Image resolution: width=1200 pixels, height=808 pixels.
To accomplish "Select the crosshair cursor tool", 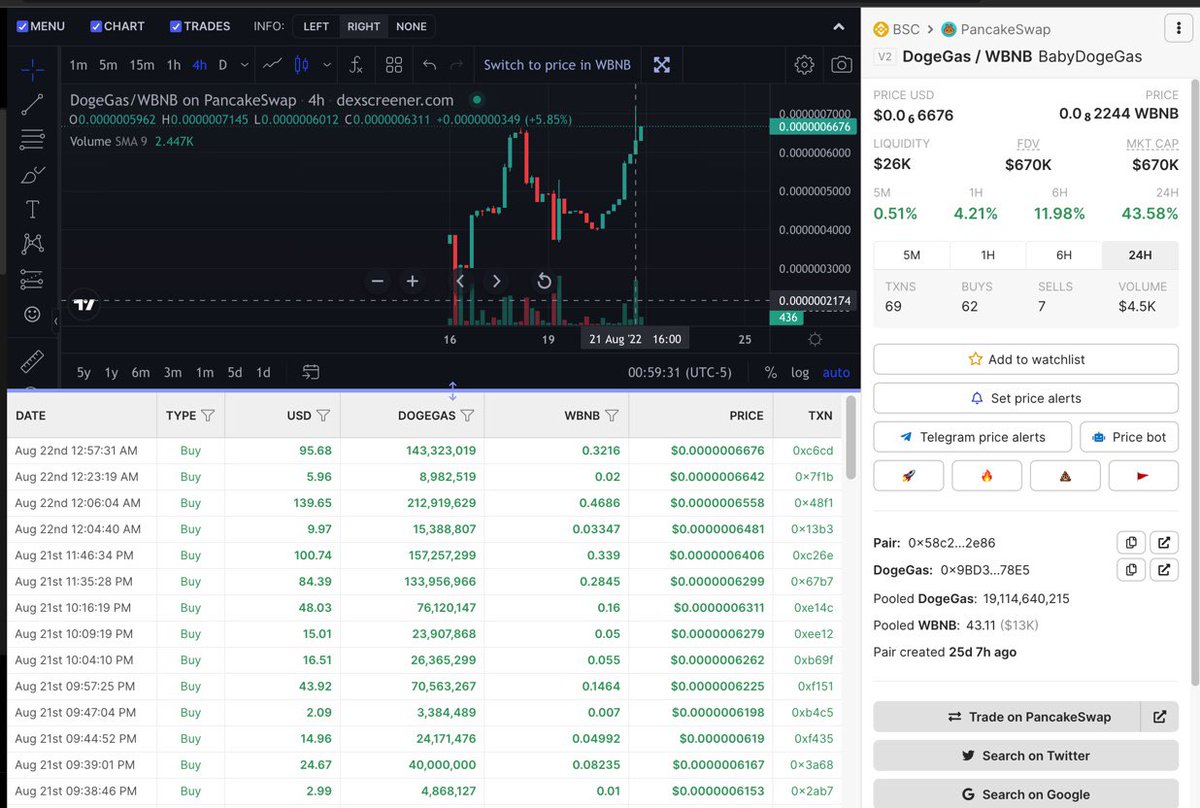I will (x=32, y=70).
